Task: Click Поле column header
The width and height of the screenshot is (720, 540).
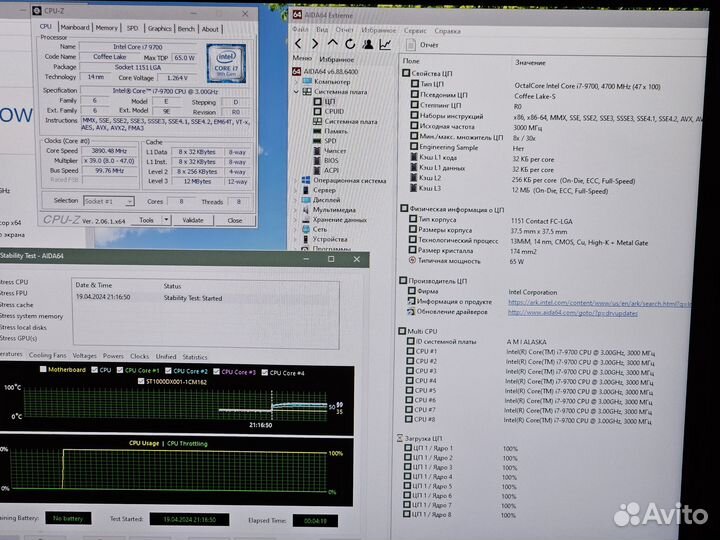Action: tap(411, 61)
